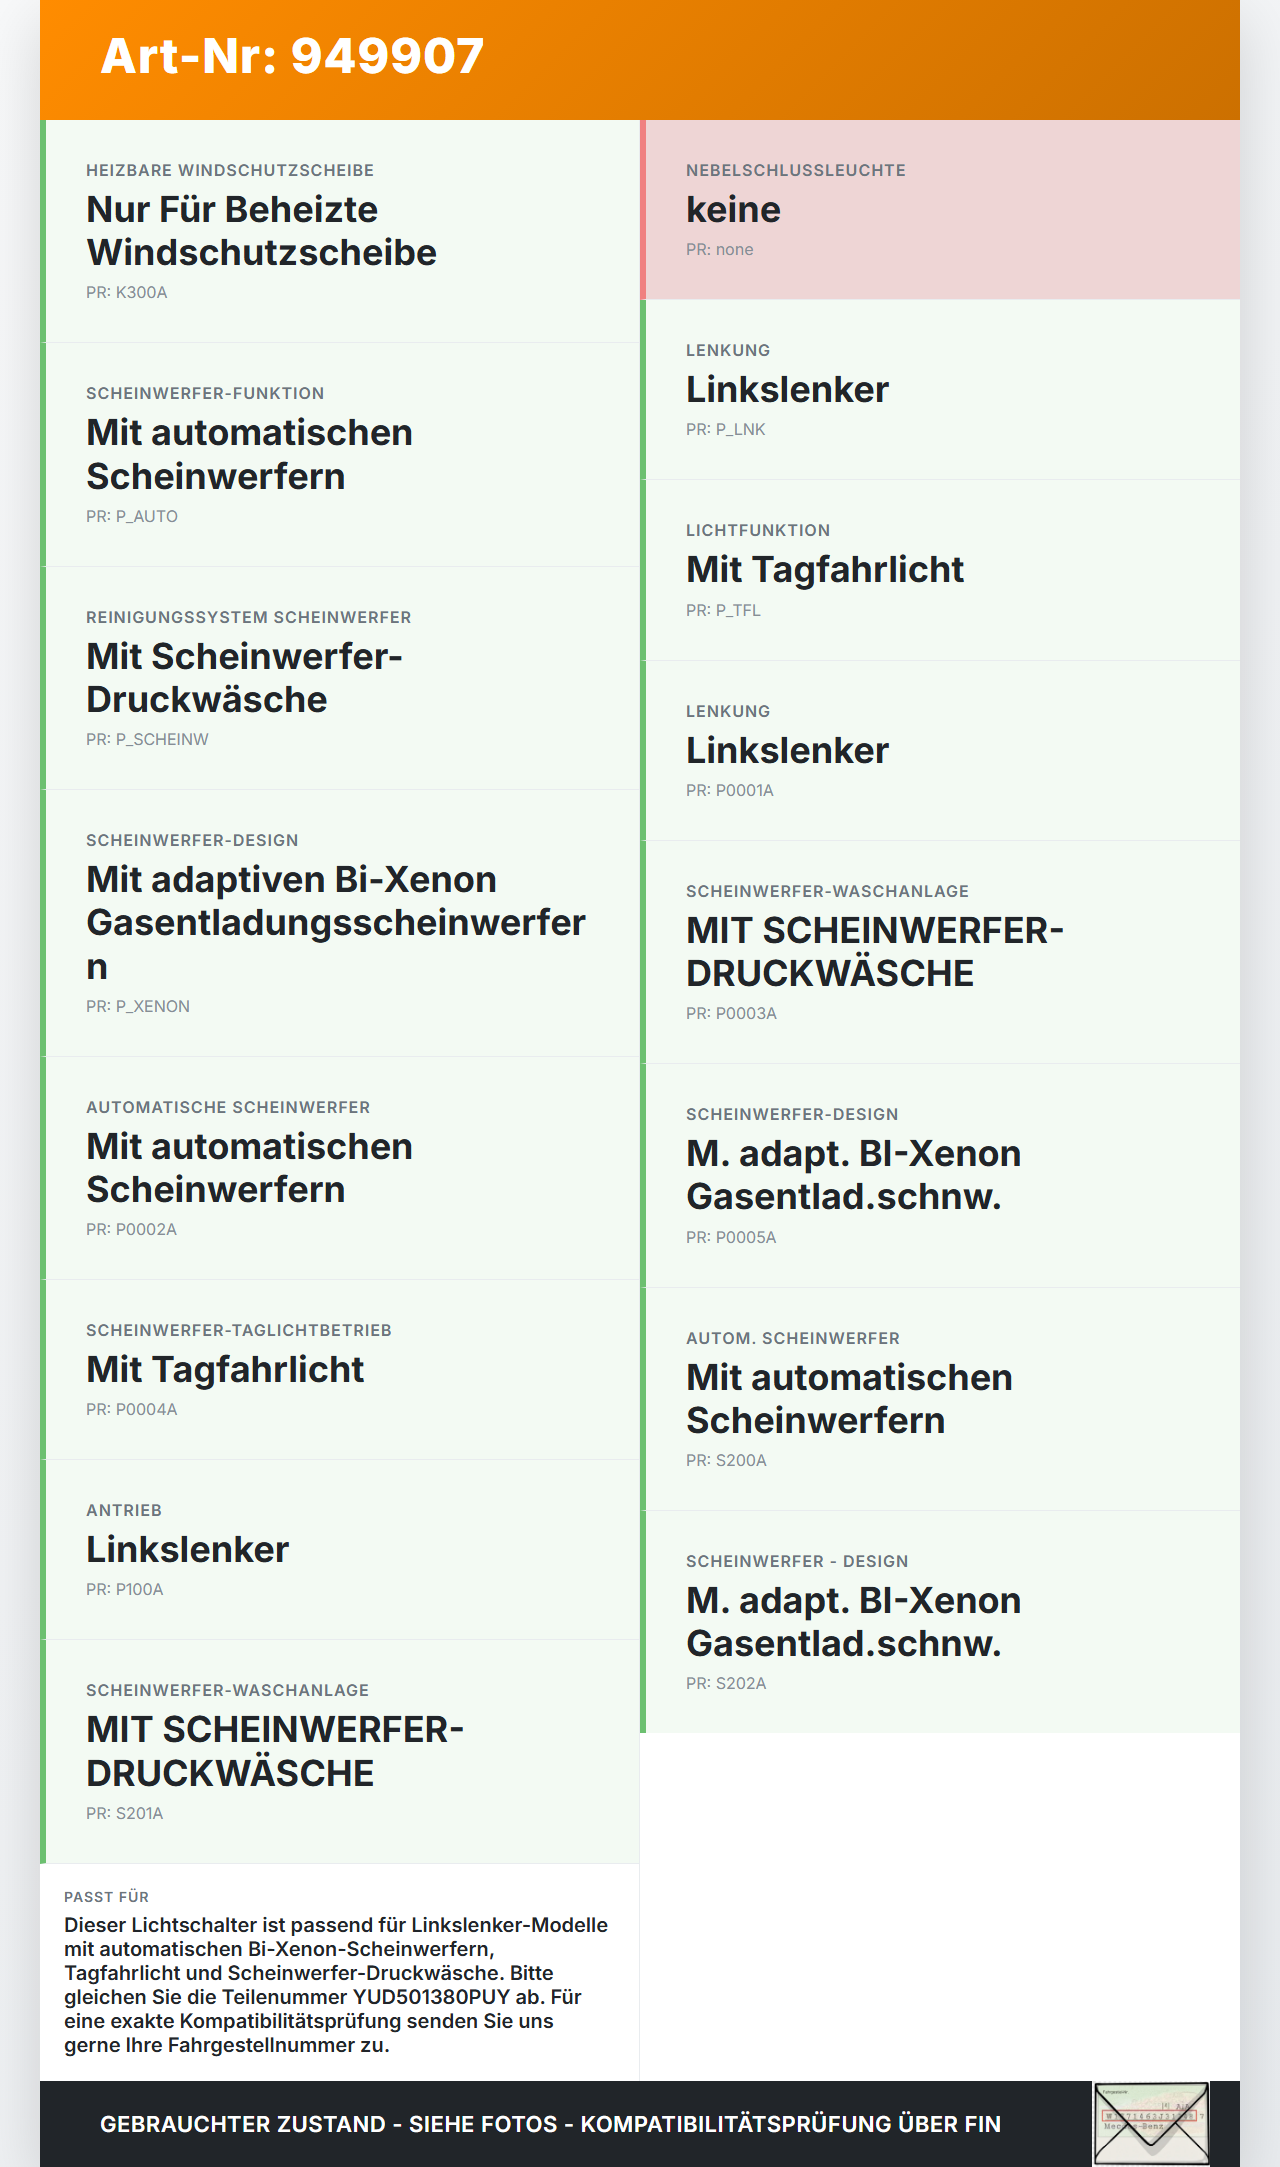
Task: Click the Automatische Scheinwerfer P0002A card
Action: pos(340,1168)
